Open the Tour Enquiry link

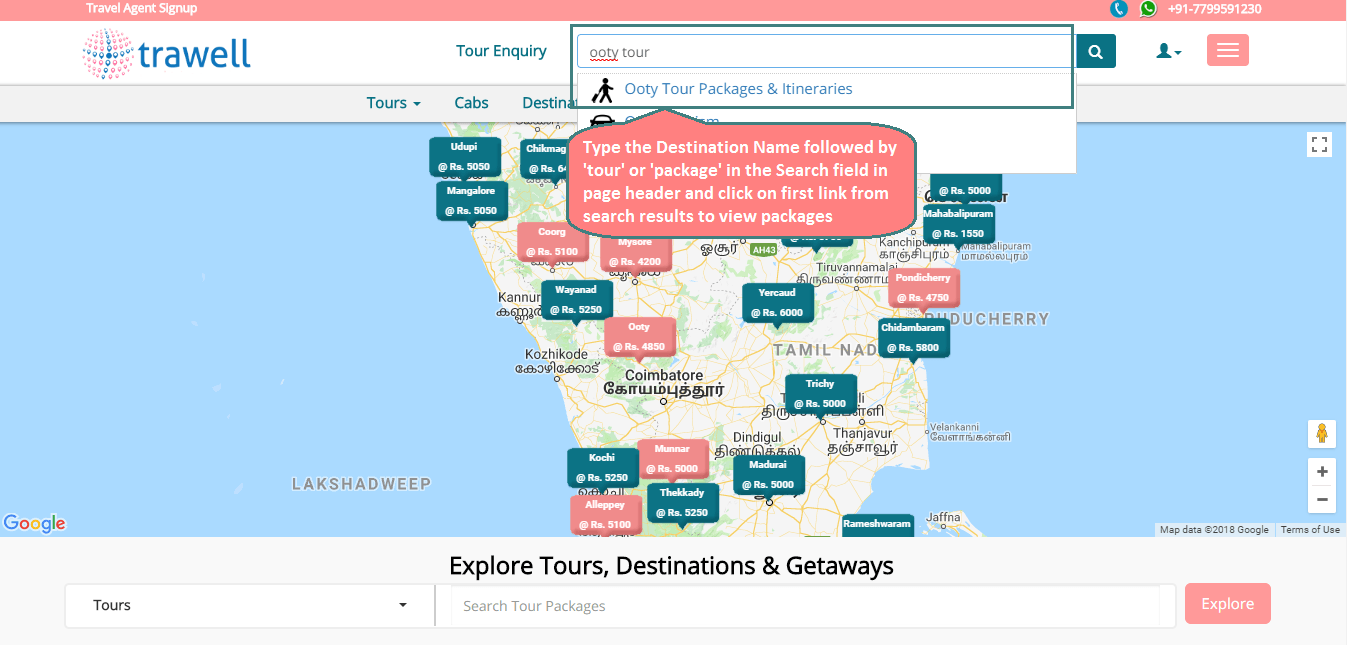pos(501,51)
